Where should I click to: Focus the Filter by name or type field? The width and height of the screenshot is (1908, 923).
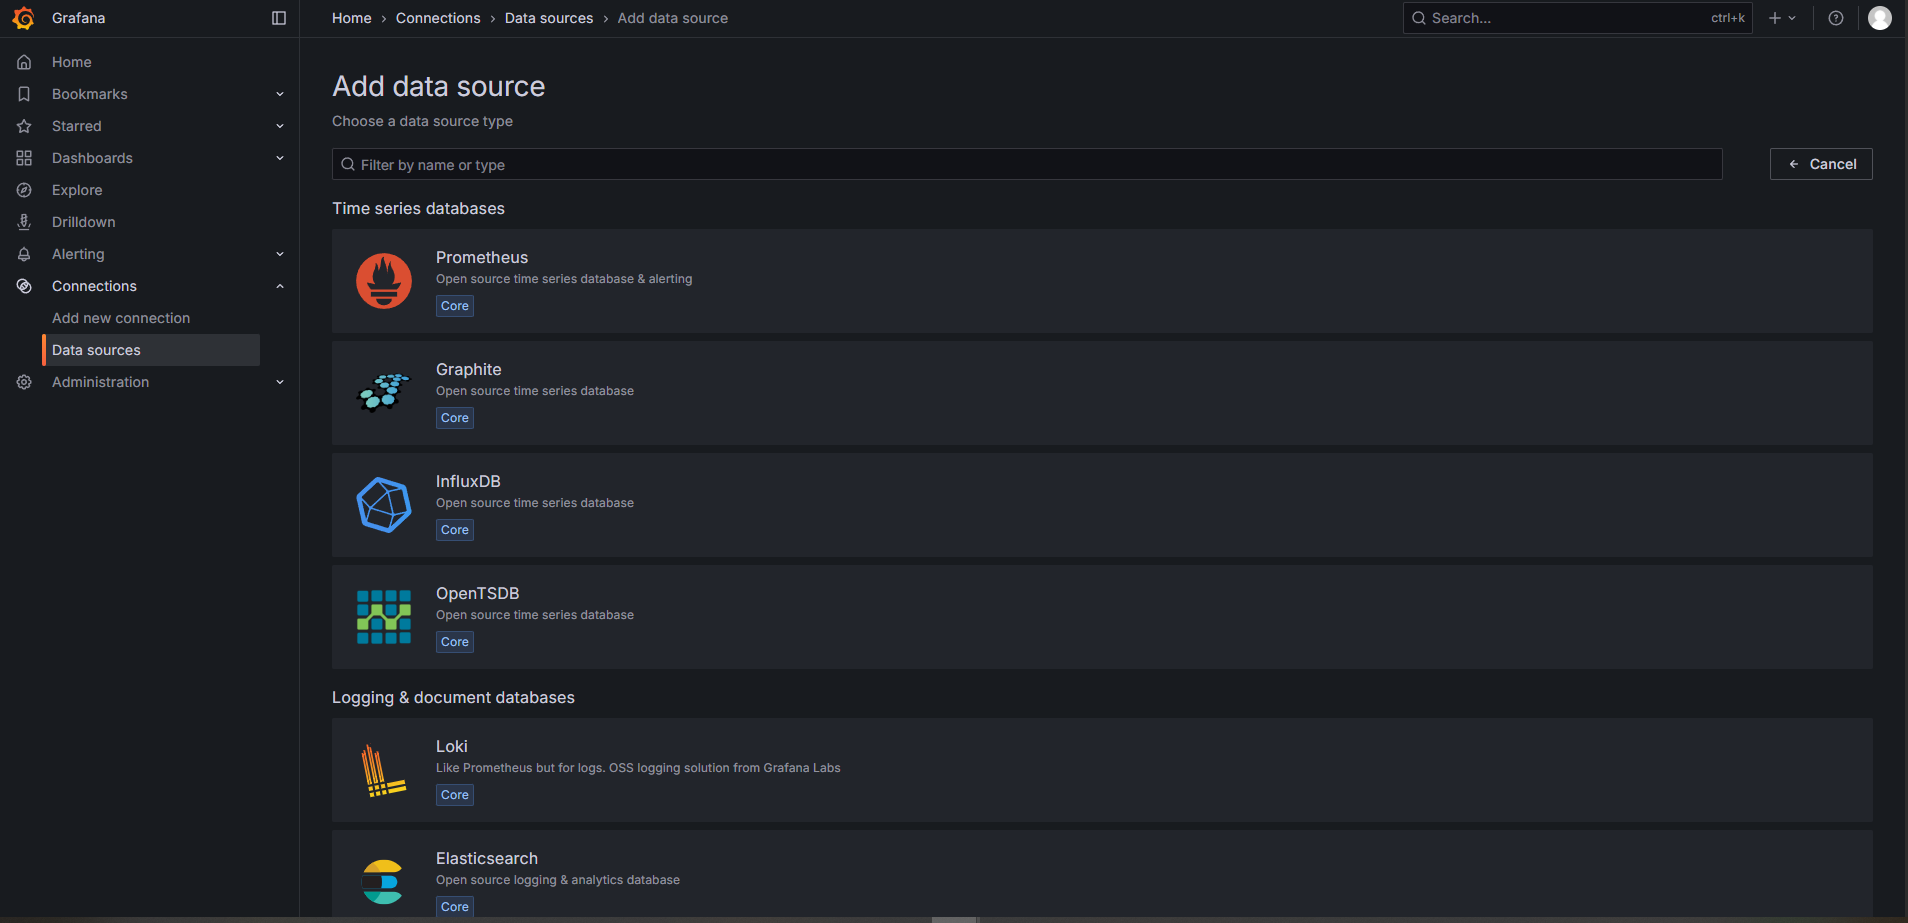click(x=1027, y=164)
